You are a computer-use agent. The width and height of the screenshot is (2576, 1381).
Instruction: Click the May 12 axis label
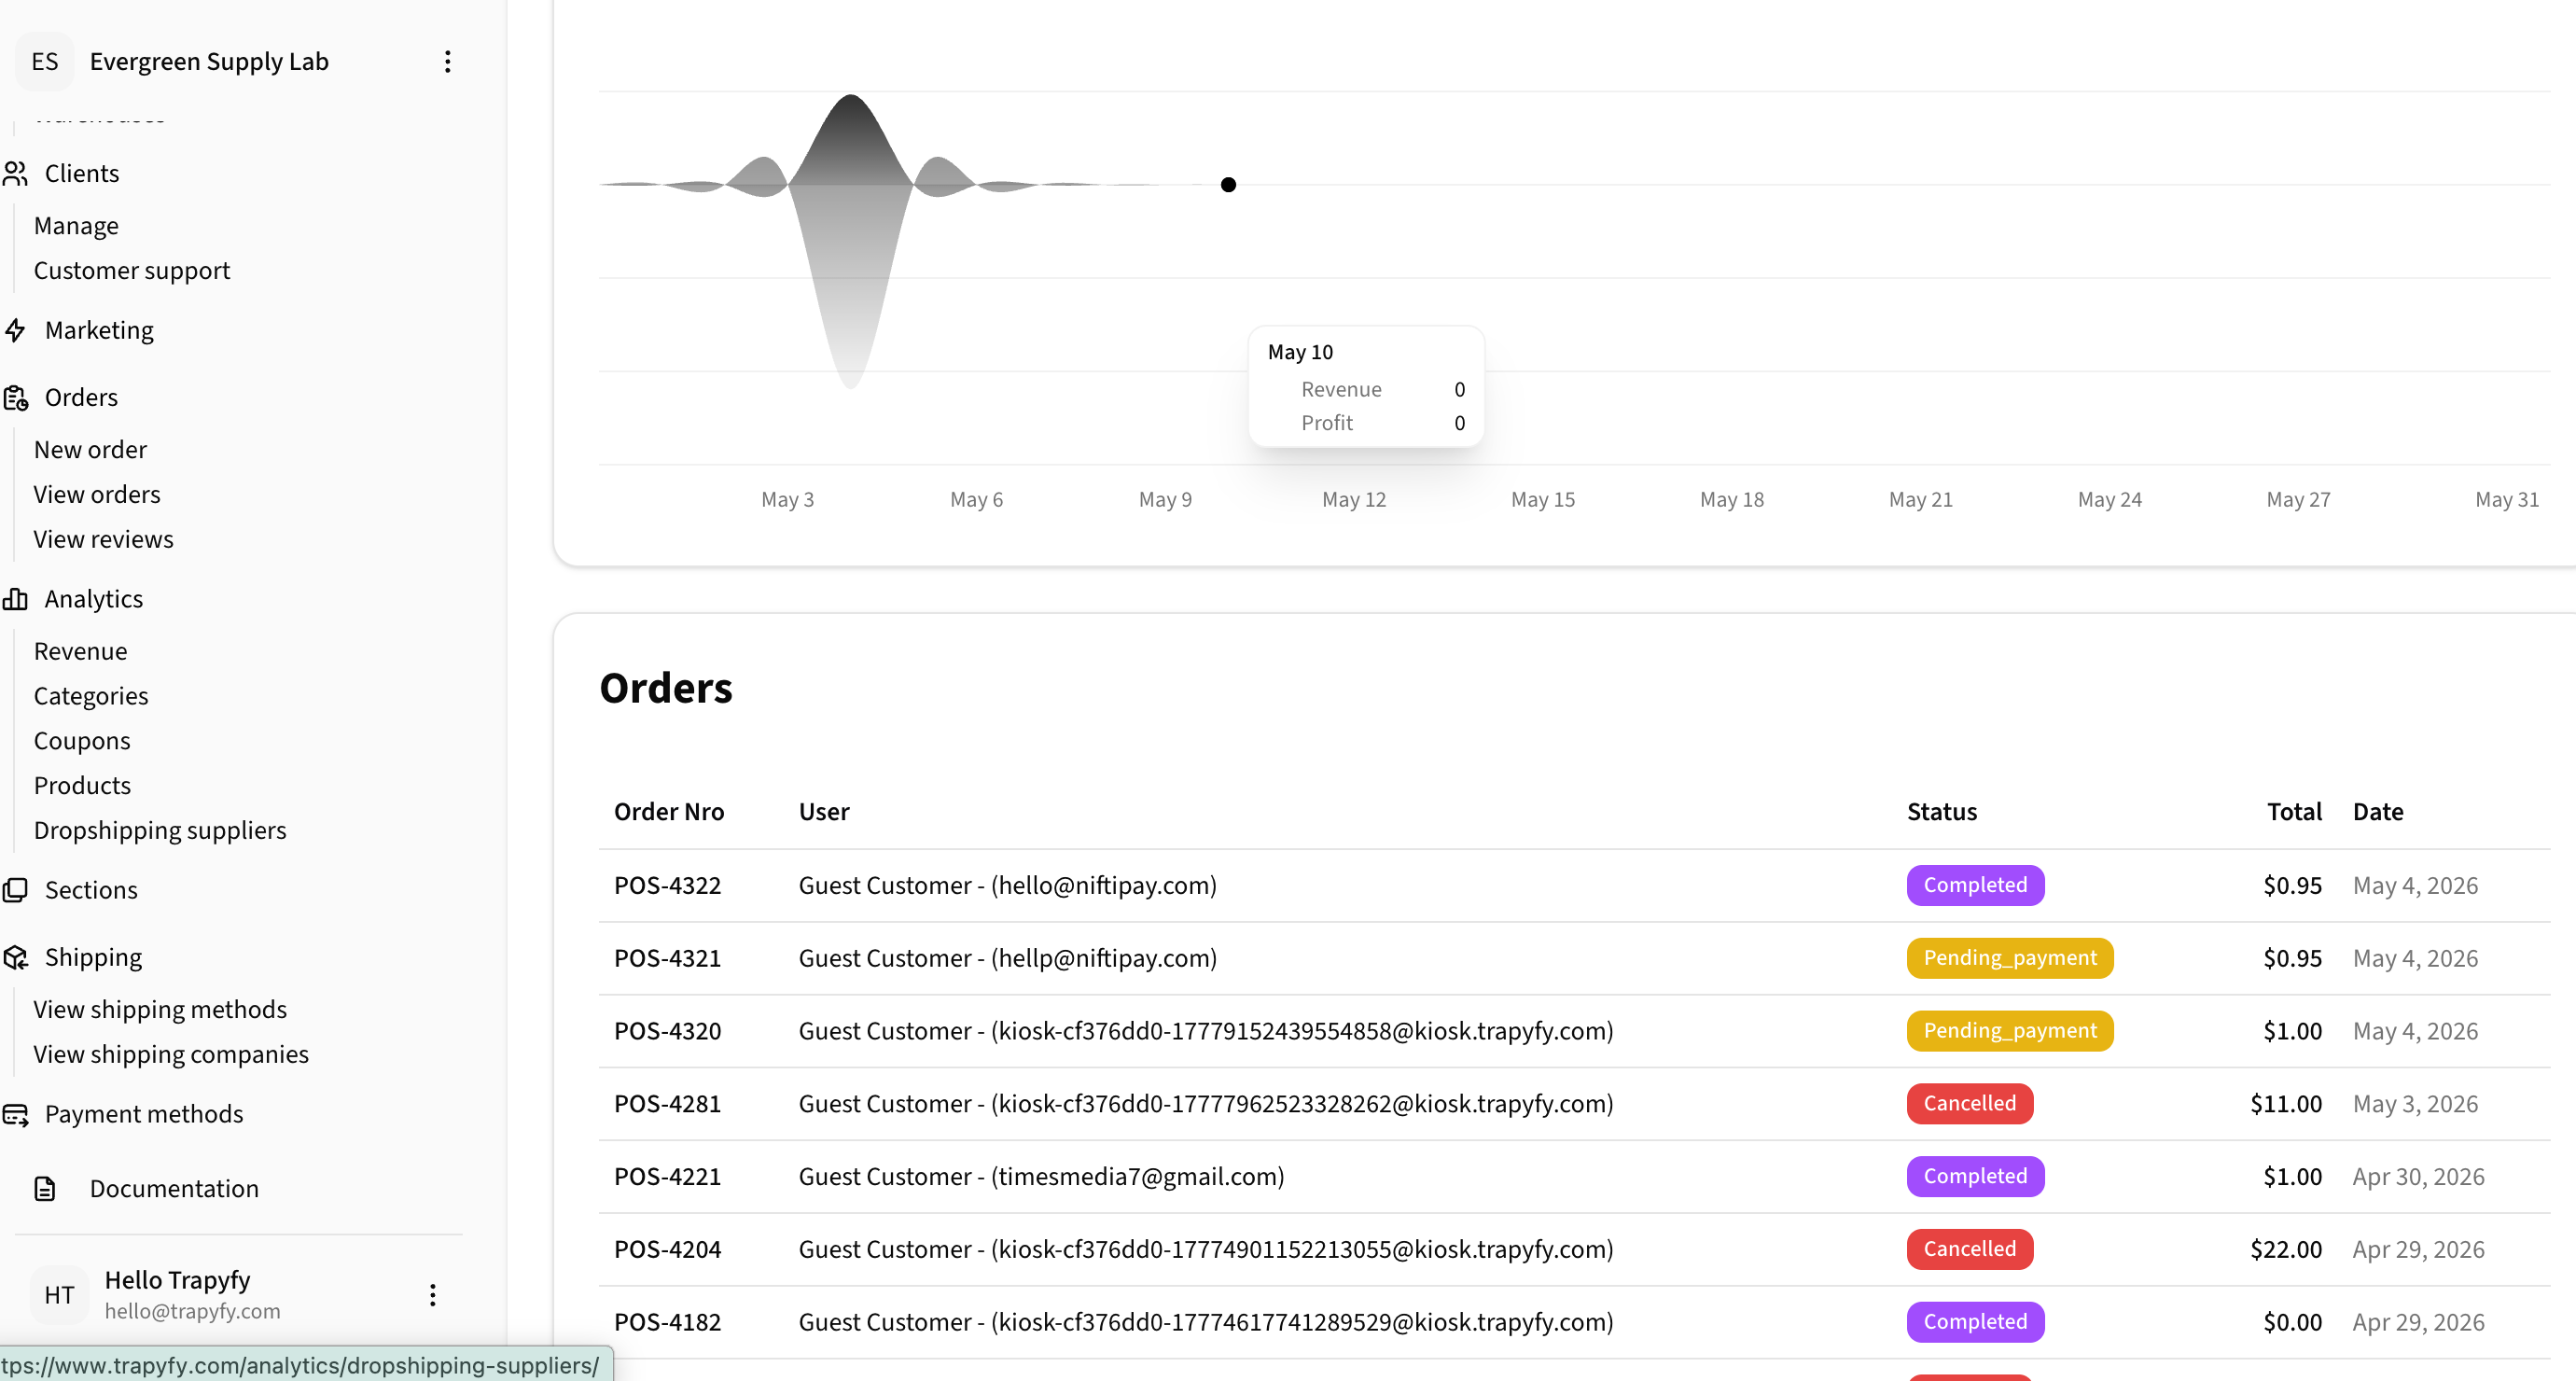point(1354,500)
